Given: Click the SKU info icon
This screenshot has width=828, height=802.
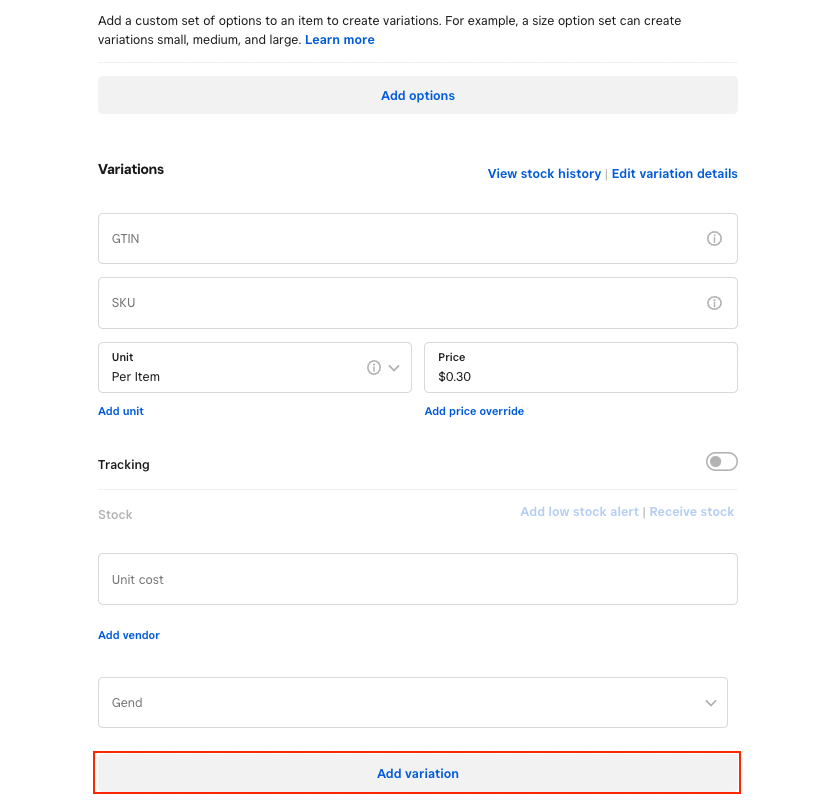Looking at the screenshot, I should pos(714,303).
